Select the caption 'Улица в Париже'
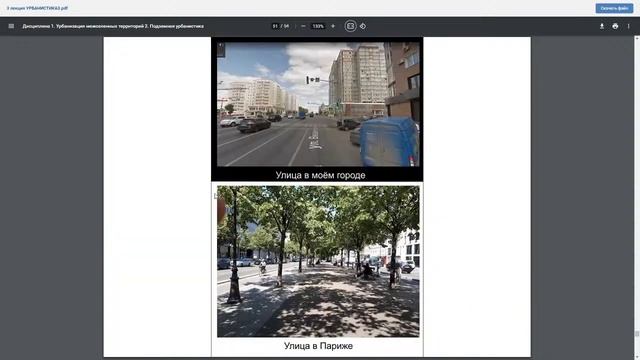Screen dimensions: 640x360 [318, 346]
